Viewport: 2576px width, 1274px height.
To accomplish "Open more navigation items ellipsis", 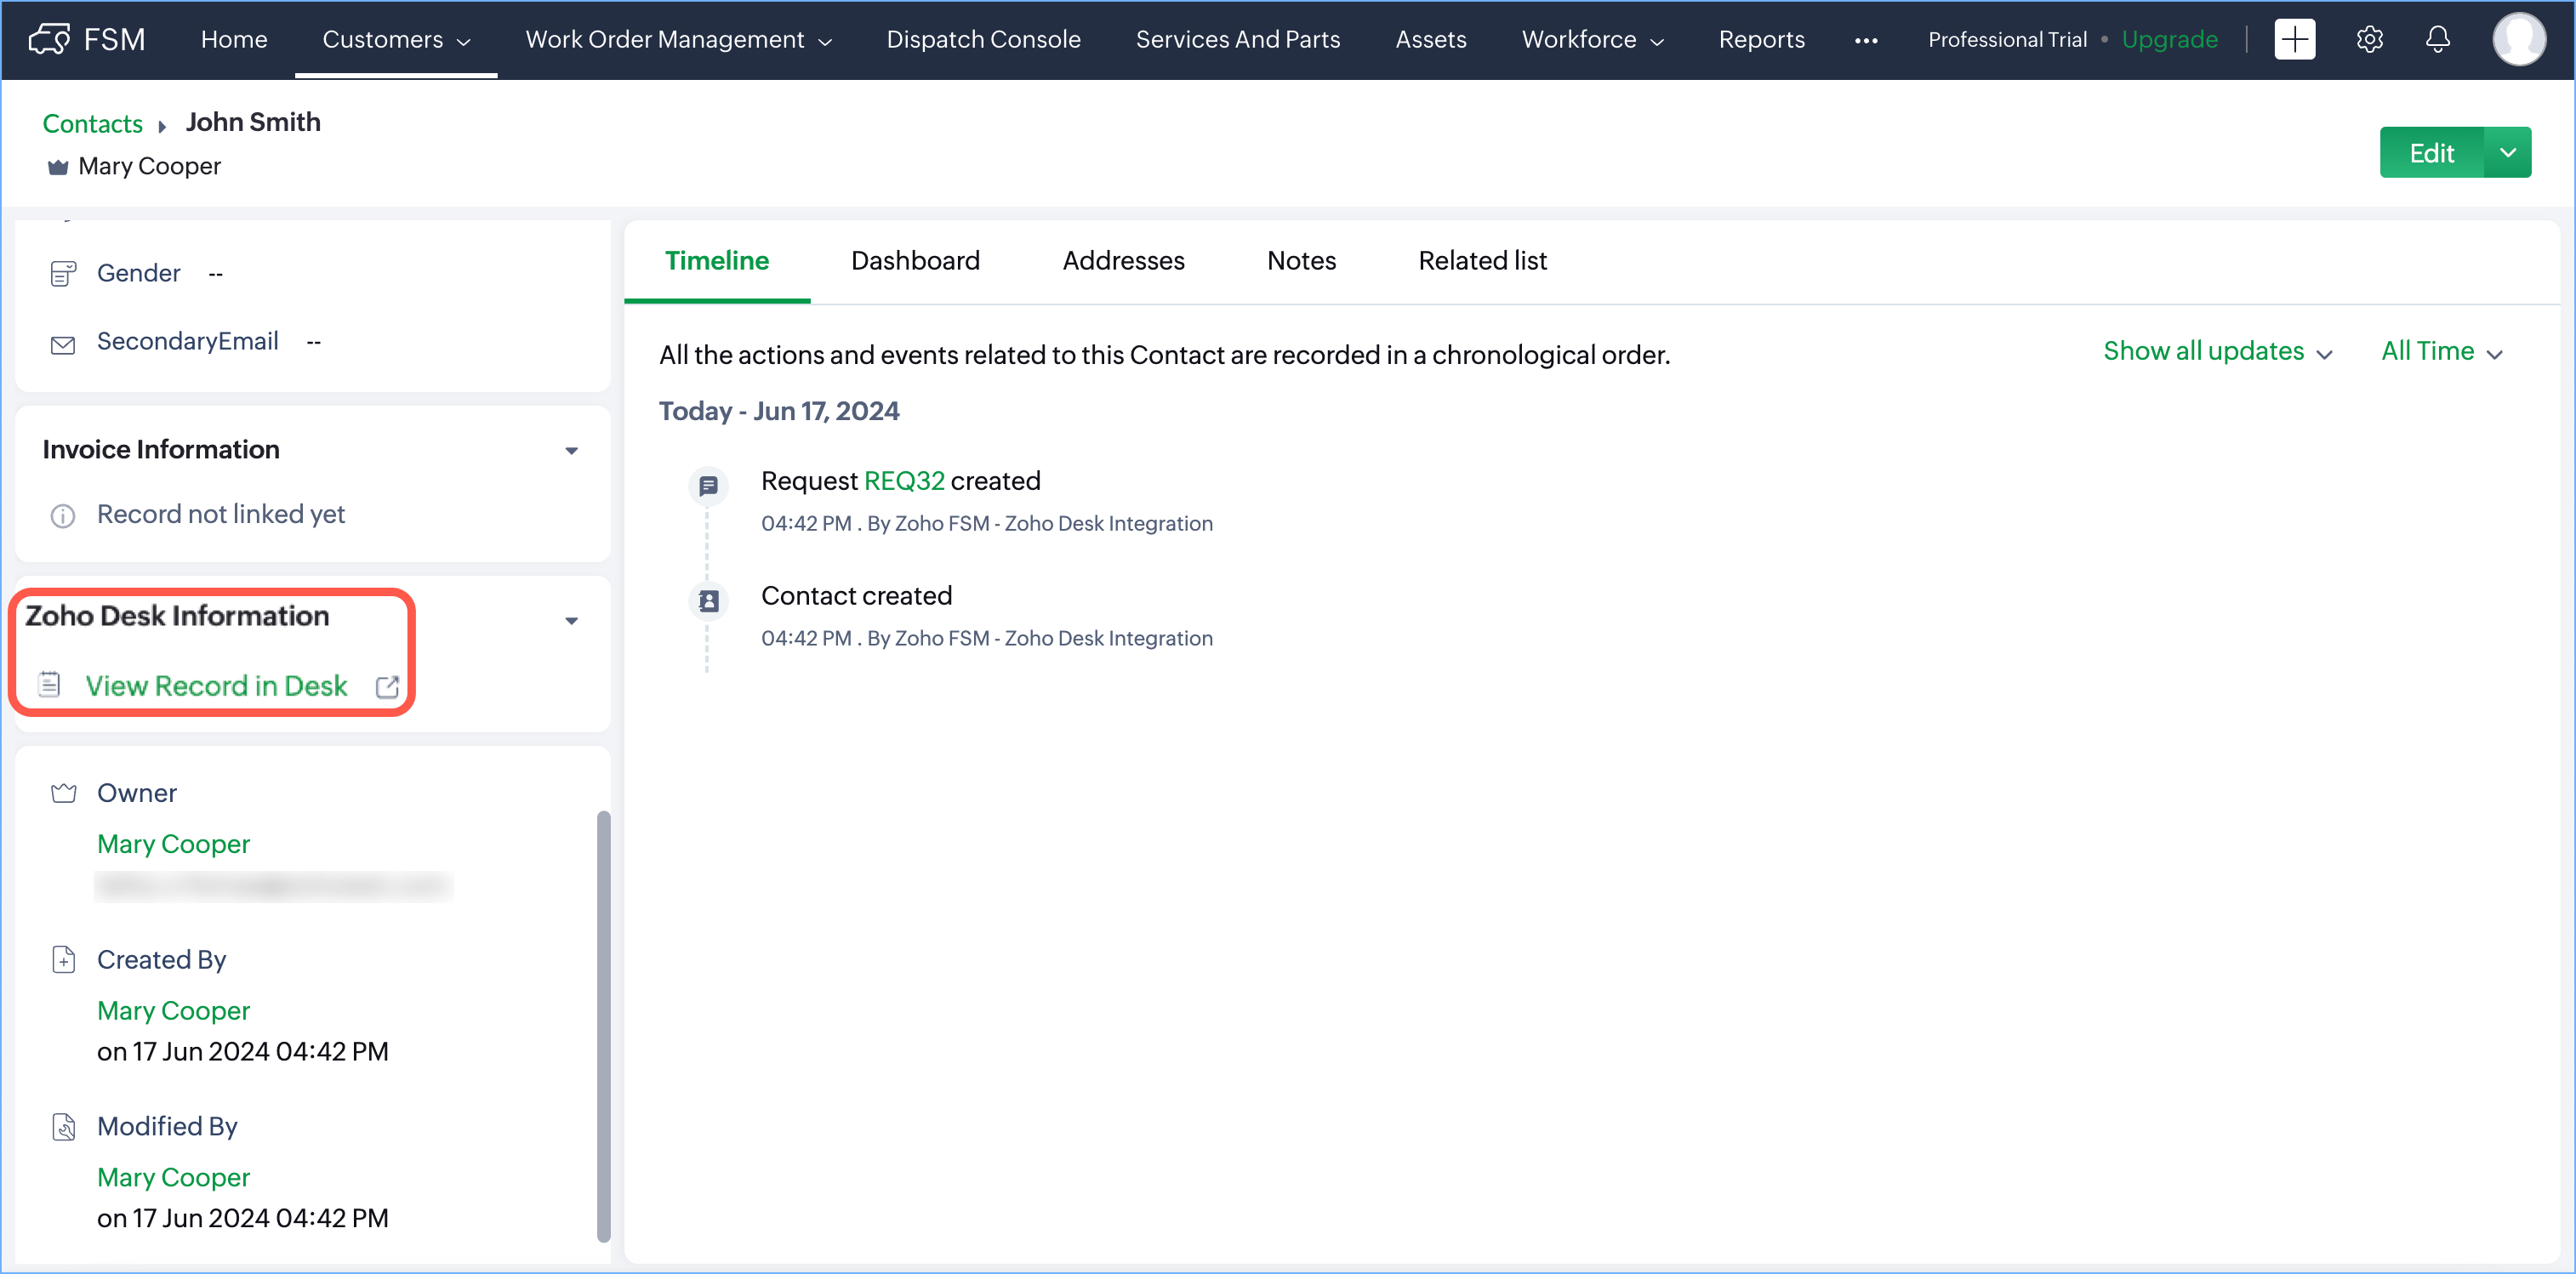I will tap(1865, 40).
